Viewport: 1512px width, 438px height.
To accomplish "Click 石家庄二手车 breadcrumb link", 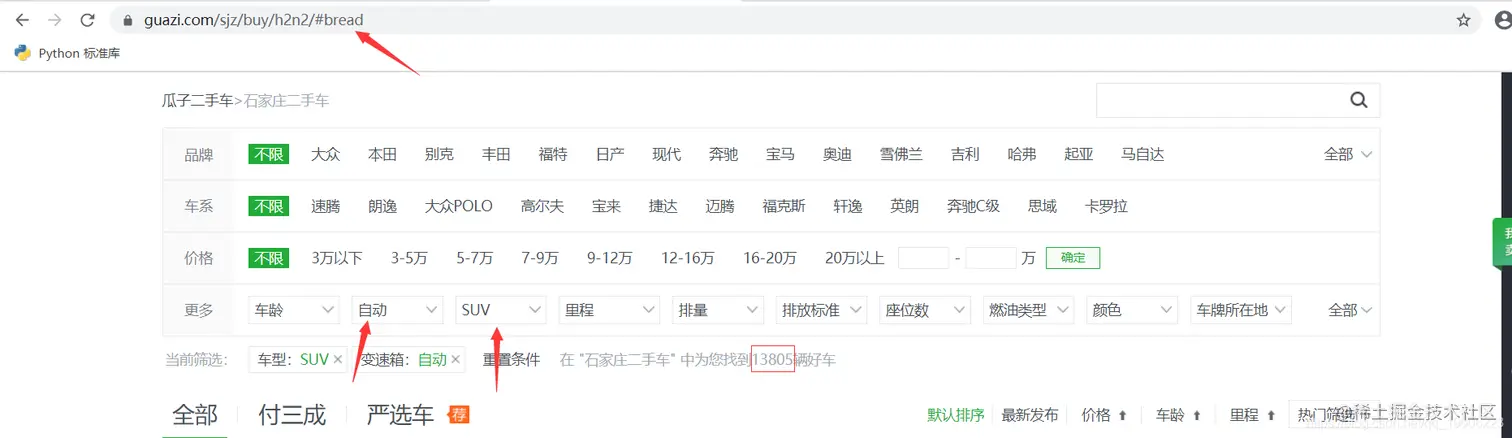I will tap(286, 100).
